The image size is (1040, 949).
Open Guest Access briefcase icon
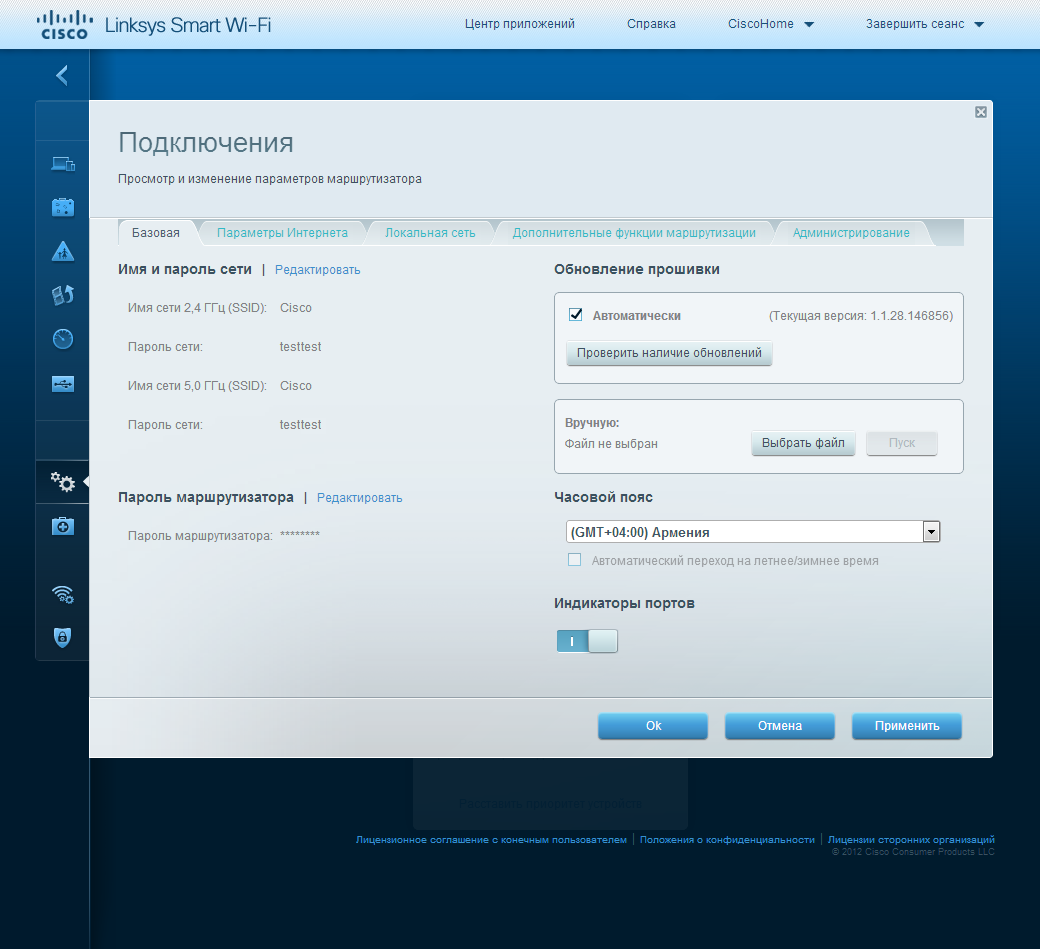click(63, 207)
